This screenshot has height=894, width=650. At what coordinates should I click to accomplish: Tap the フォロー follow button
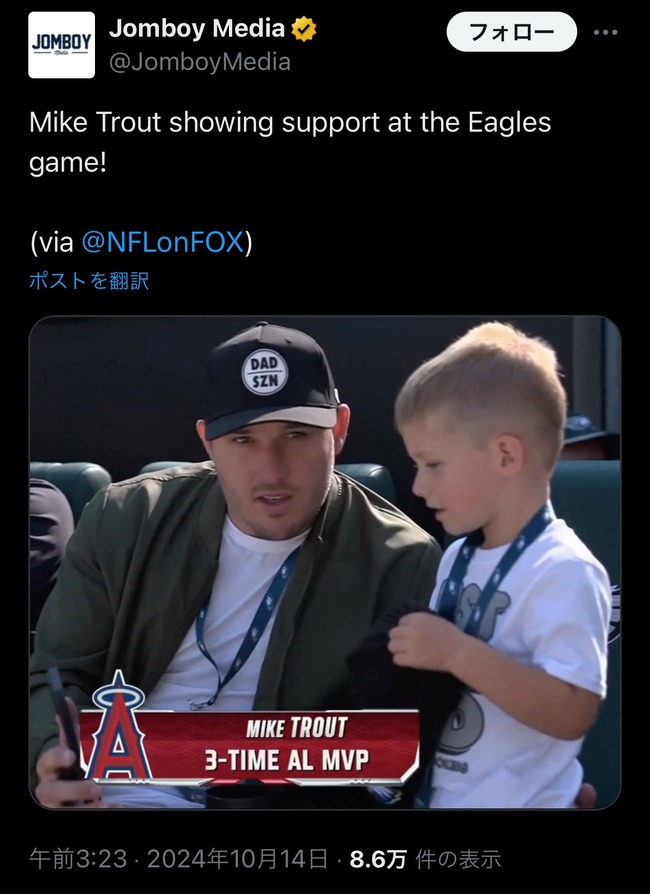(x=511, y=32)
